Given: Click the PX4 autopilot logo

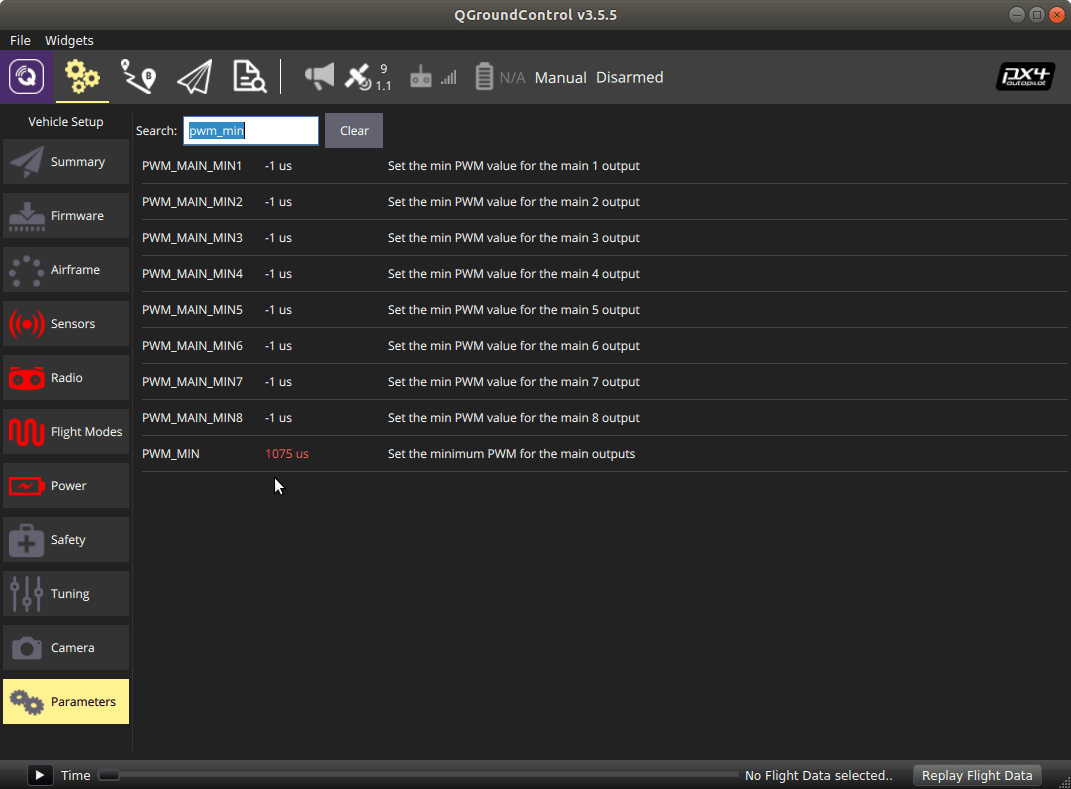Looking at the screenshot, I should click(x=1025, y=77).
